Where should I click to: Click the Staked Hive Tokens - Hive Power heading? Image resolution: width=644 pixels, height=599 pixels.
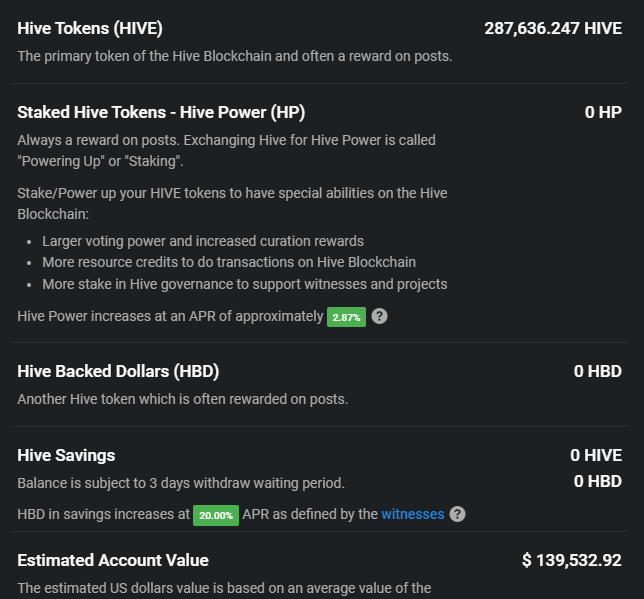click(161, 112)
